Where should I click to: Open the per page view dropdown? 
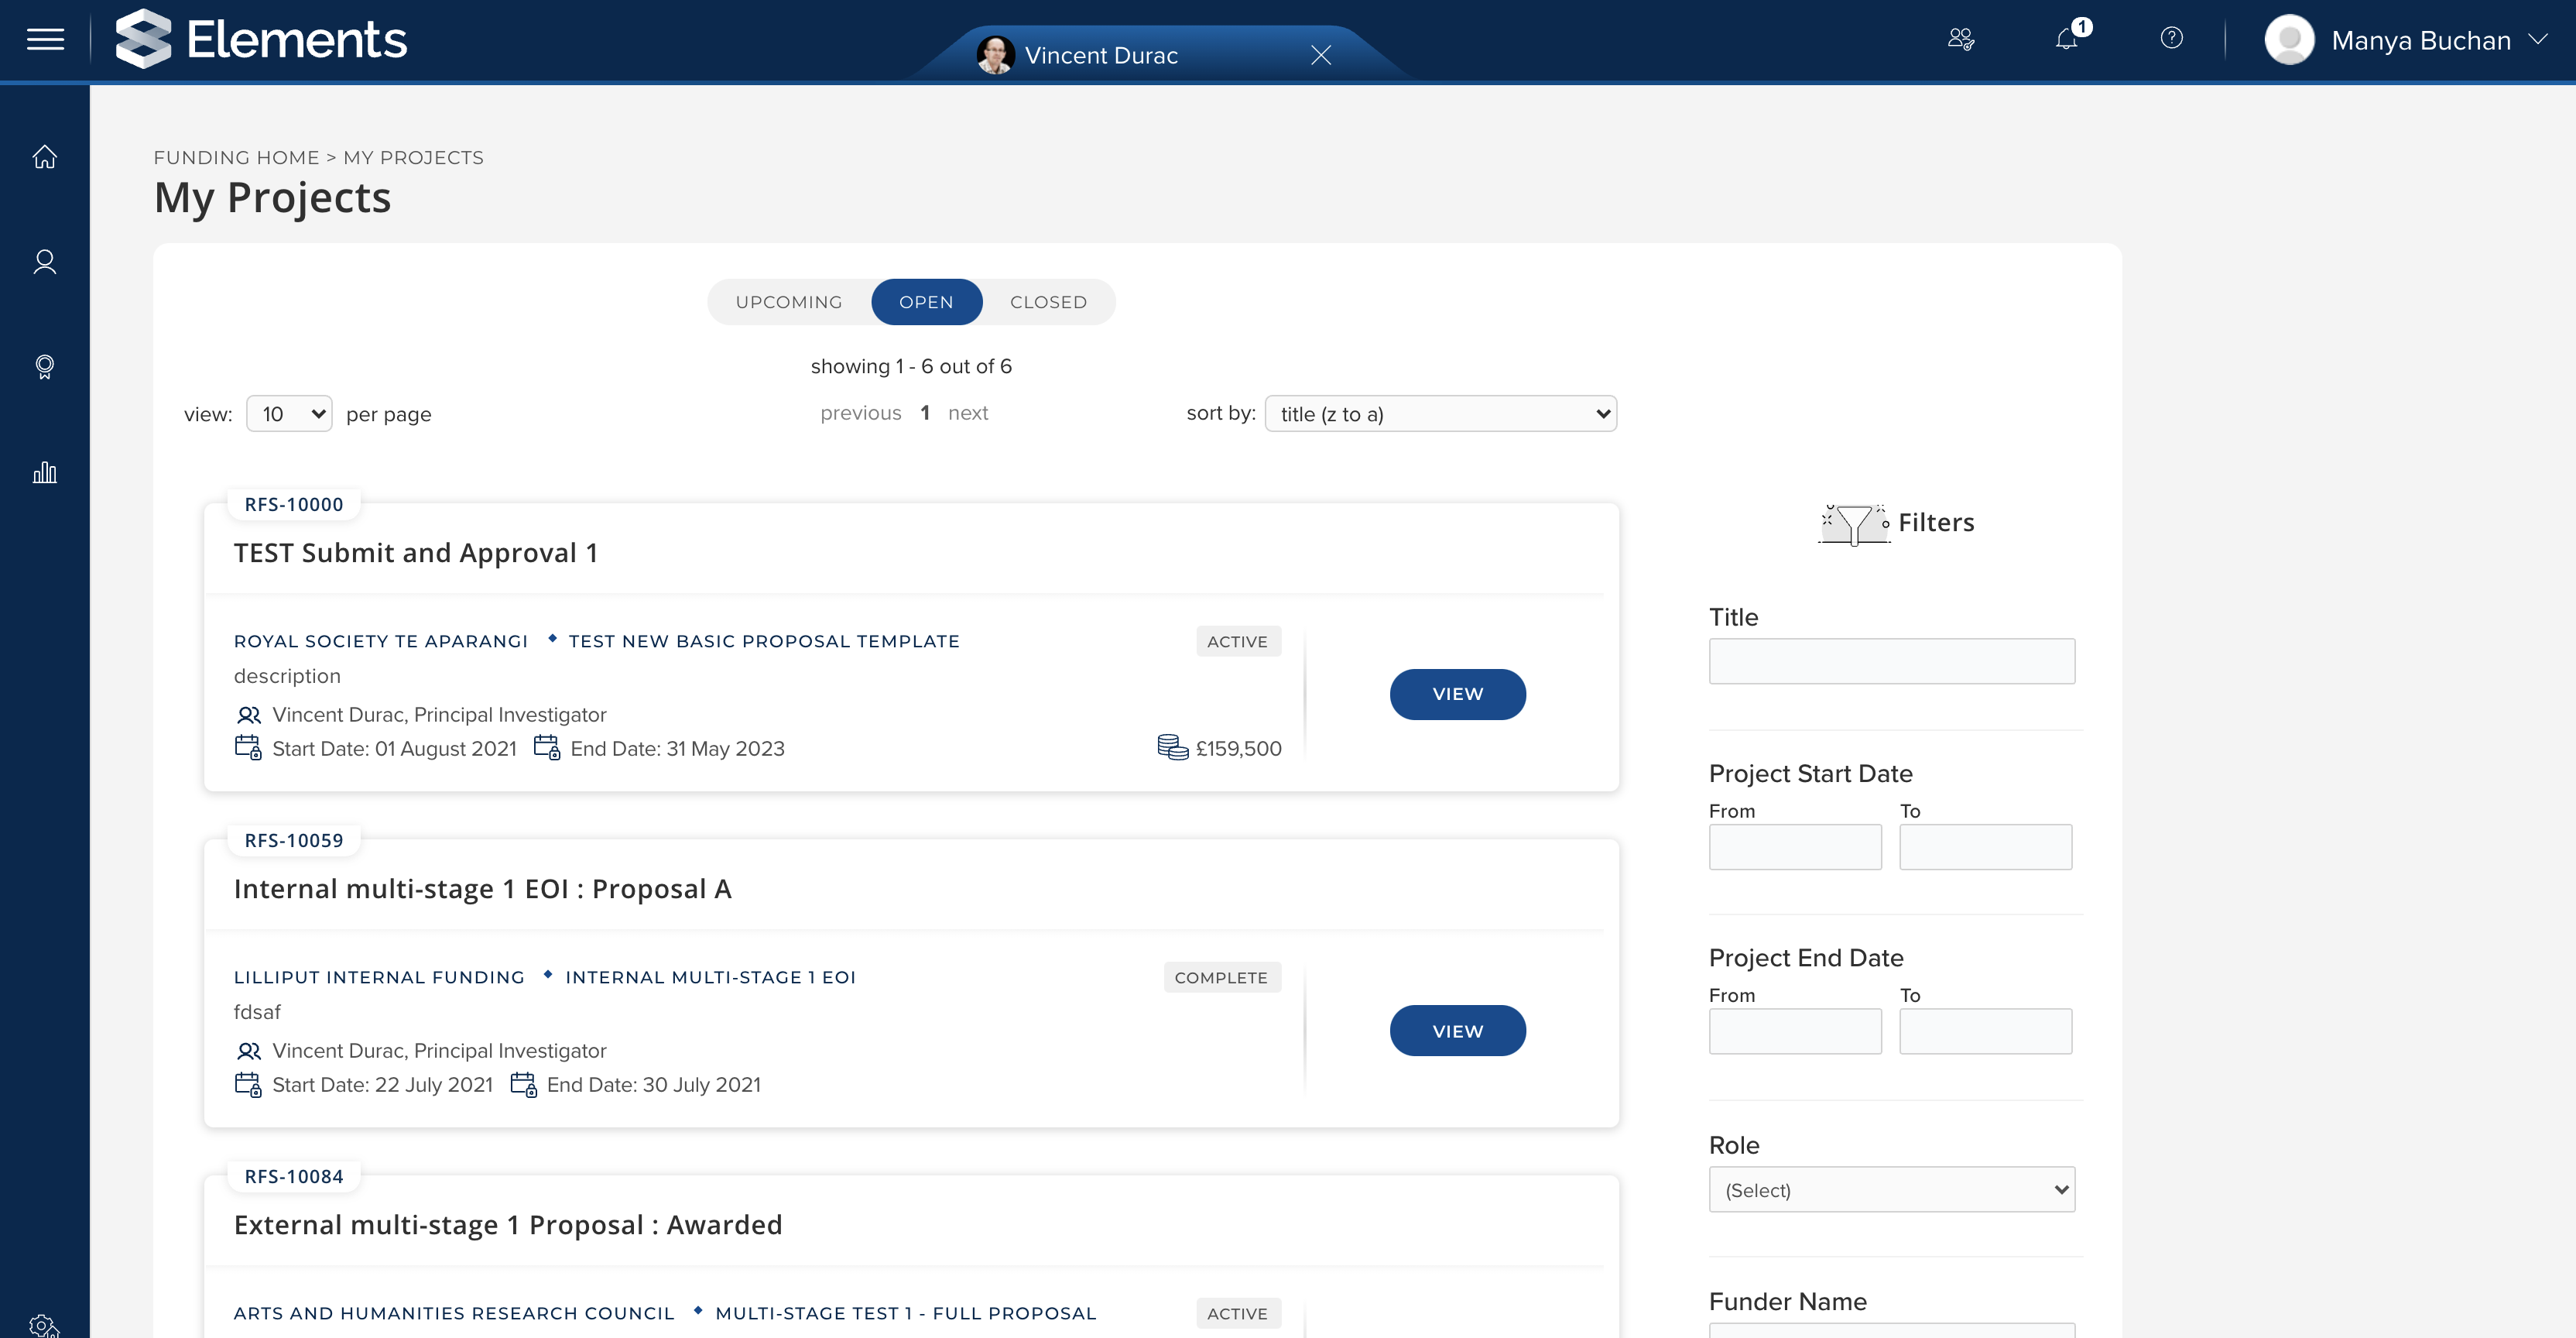click(x=289, y=414)
